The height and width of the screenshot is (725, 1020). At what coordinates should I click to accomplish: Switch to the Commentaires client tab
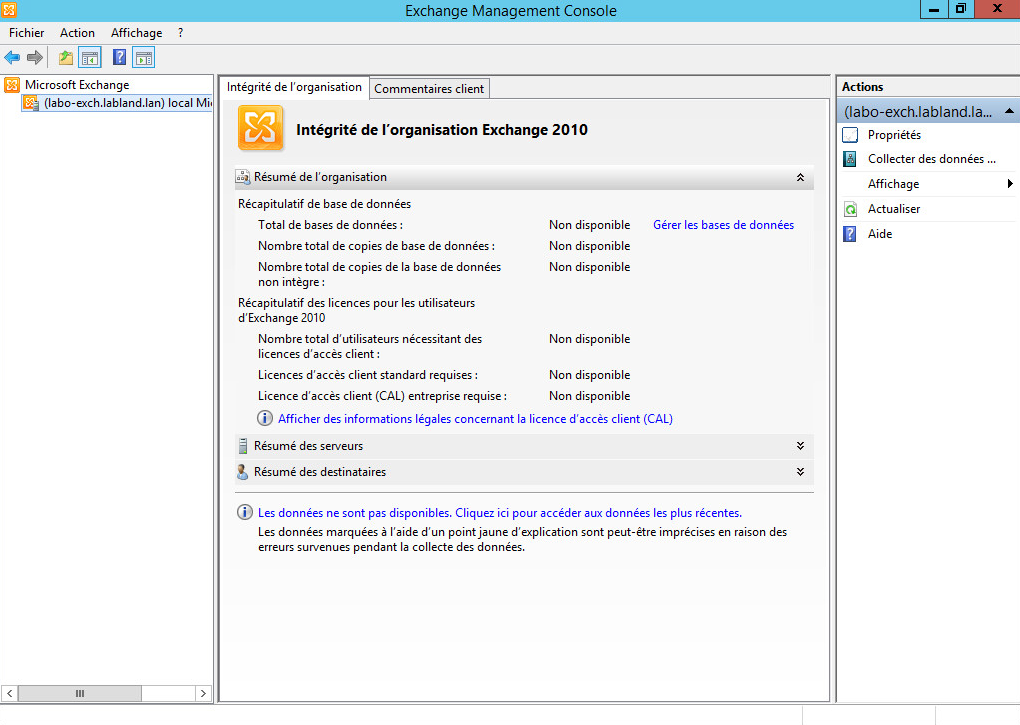click(x=429, y=89)
